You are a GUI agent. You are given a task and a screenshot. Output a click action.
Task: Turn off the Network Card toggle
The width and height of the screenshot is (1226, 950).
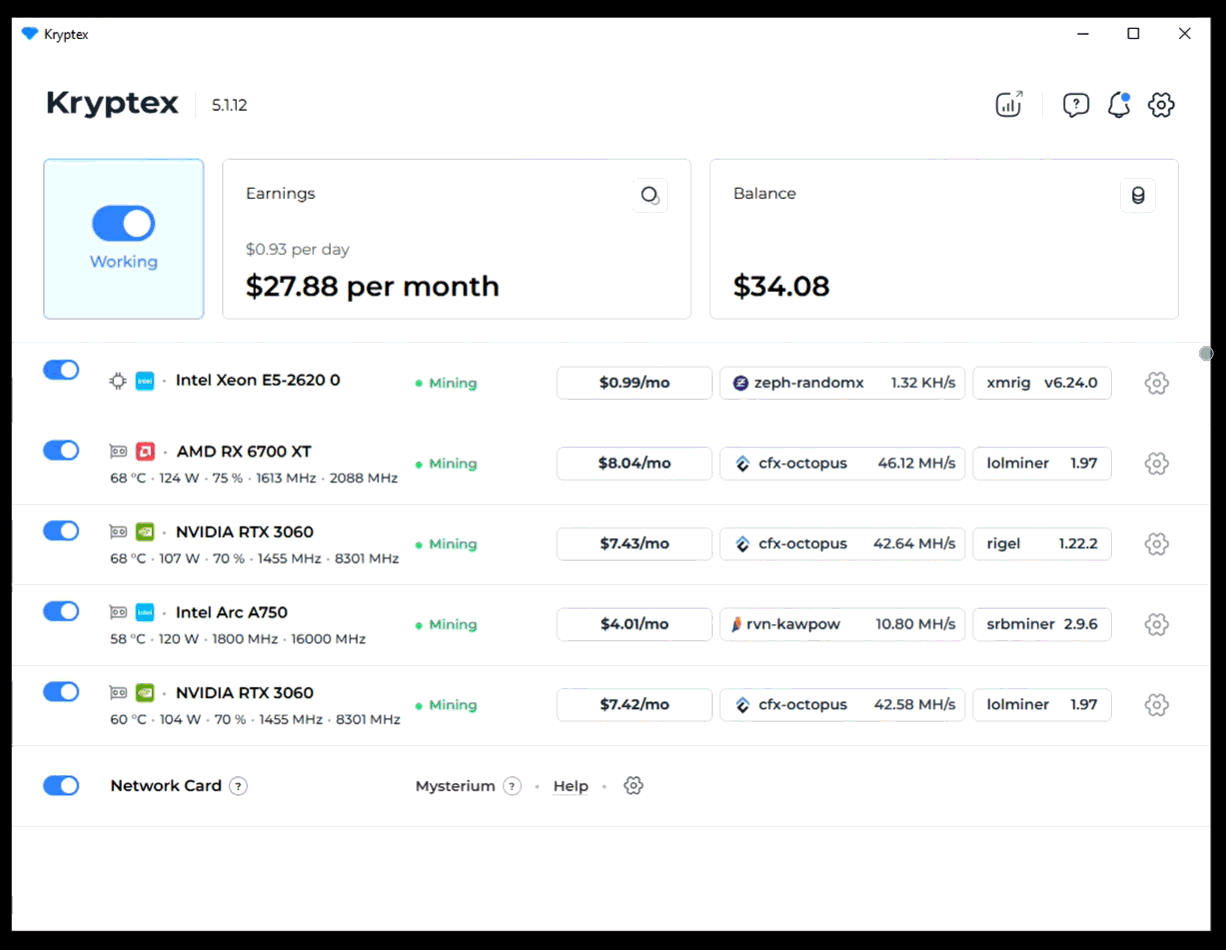[x=61, y=785]
